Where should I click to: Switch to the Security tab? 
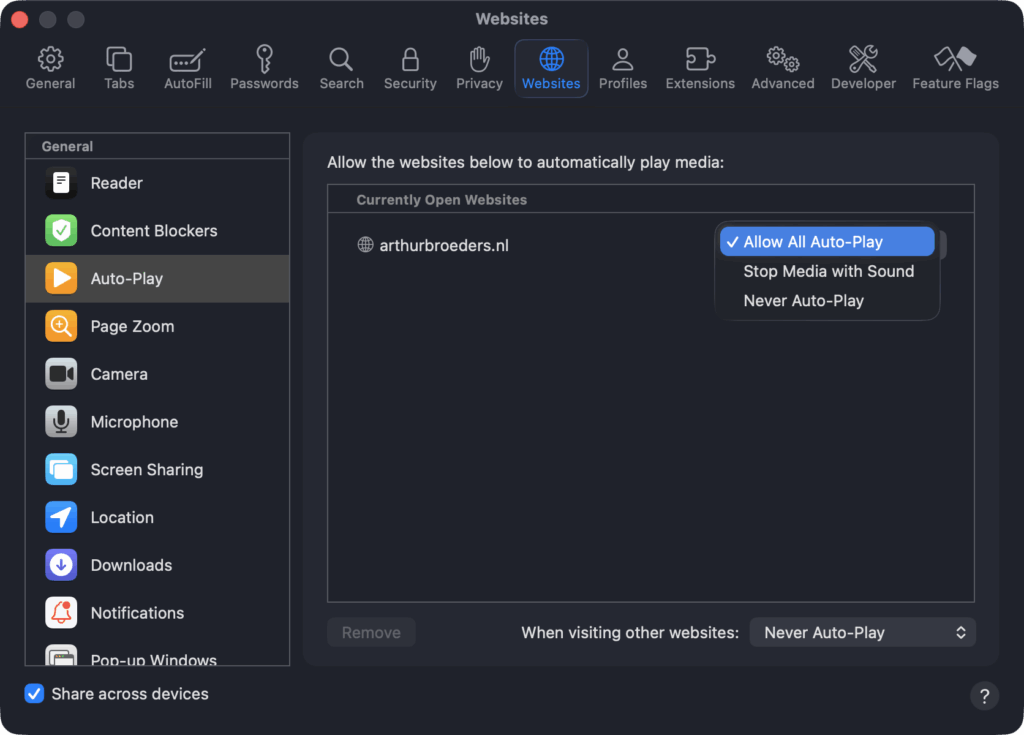[410, 68]
